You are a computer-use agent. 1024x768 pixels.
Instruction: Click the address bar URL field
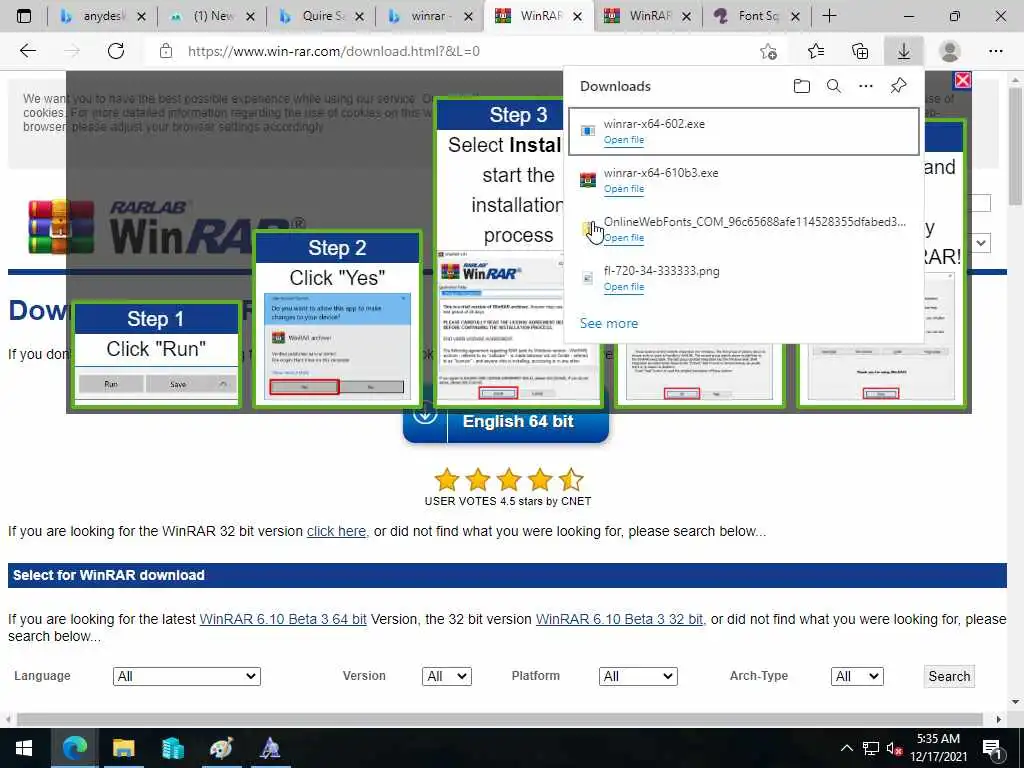457,51
